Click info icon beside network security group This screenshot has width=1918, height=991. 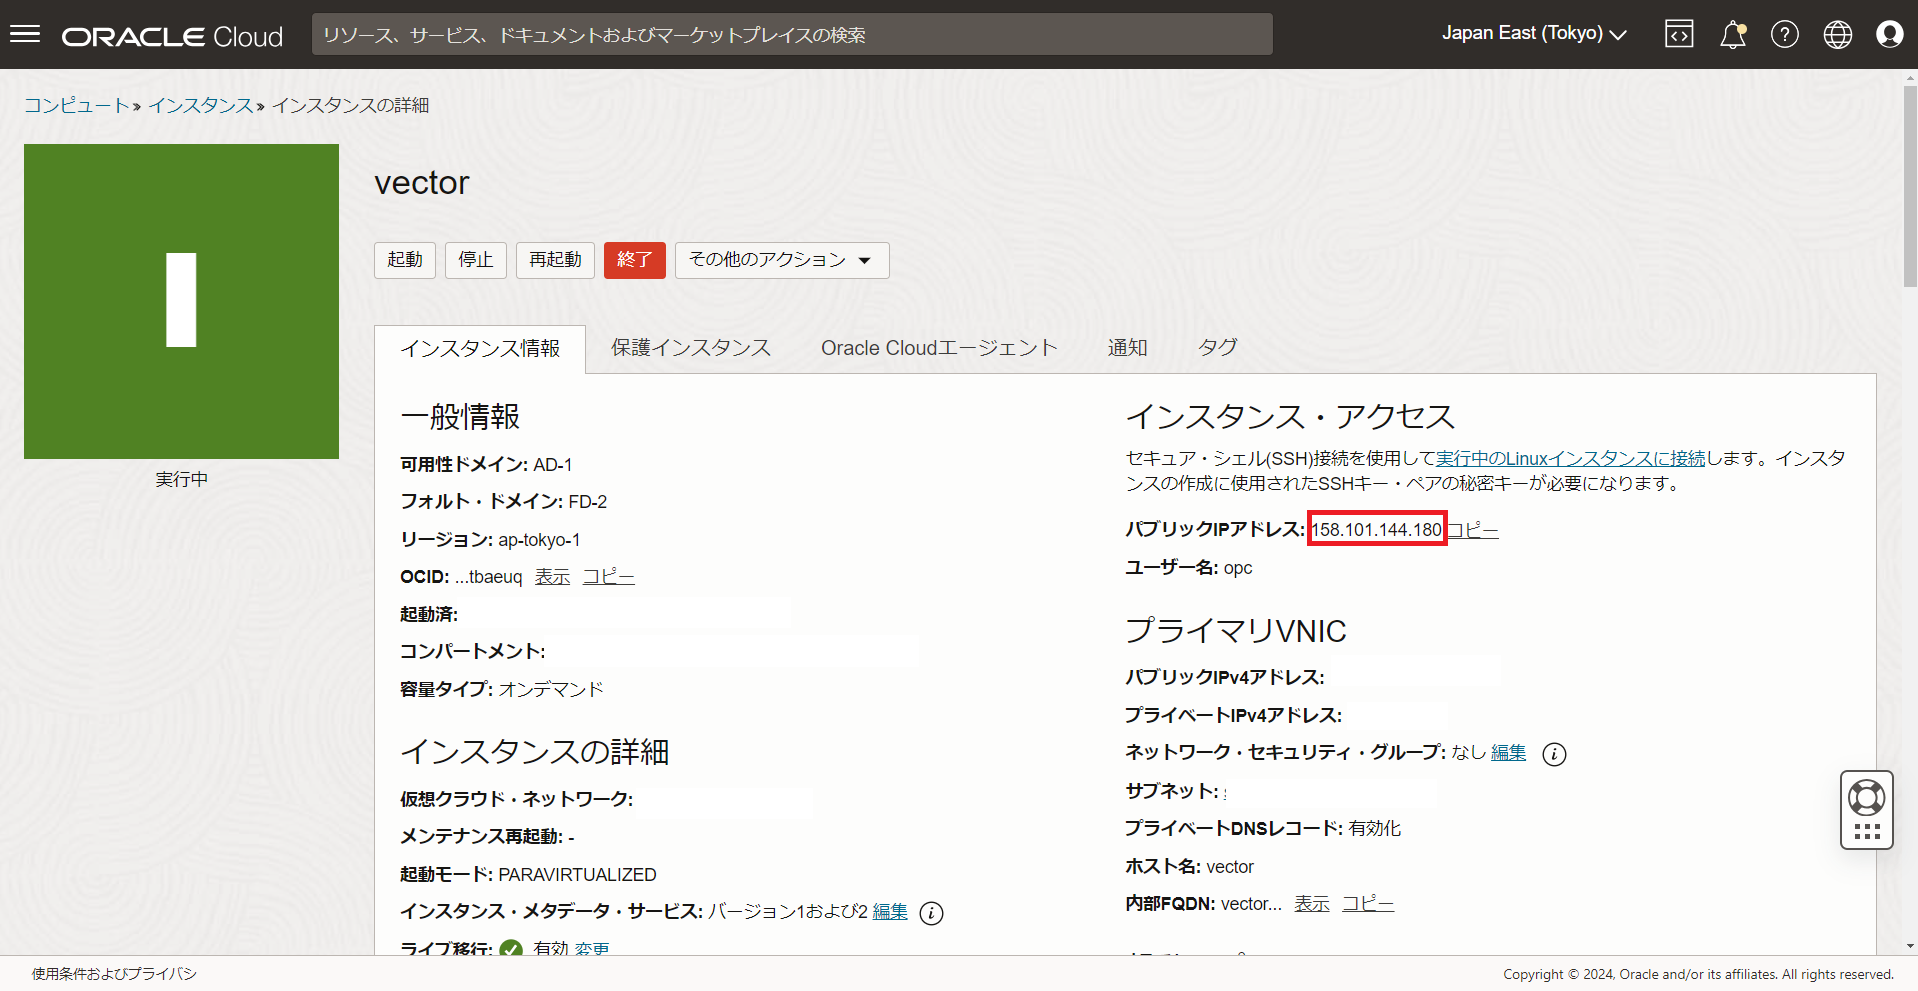click(x=1554, y=754)
